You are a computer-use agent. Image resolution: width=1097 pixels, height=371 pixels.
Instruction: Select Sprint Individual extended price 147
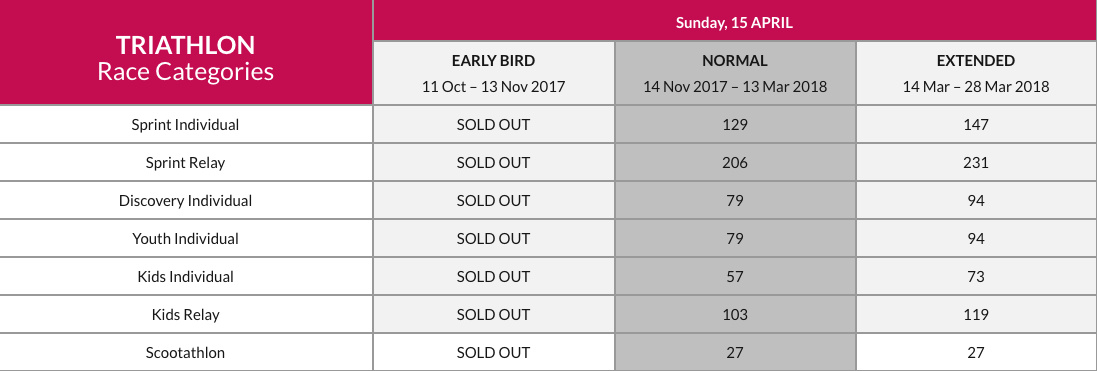pyautogui.click(x=976, y=125)
